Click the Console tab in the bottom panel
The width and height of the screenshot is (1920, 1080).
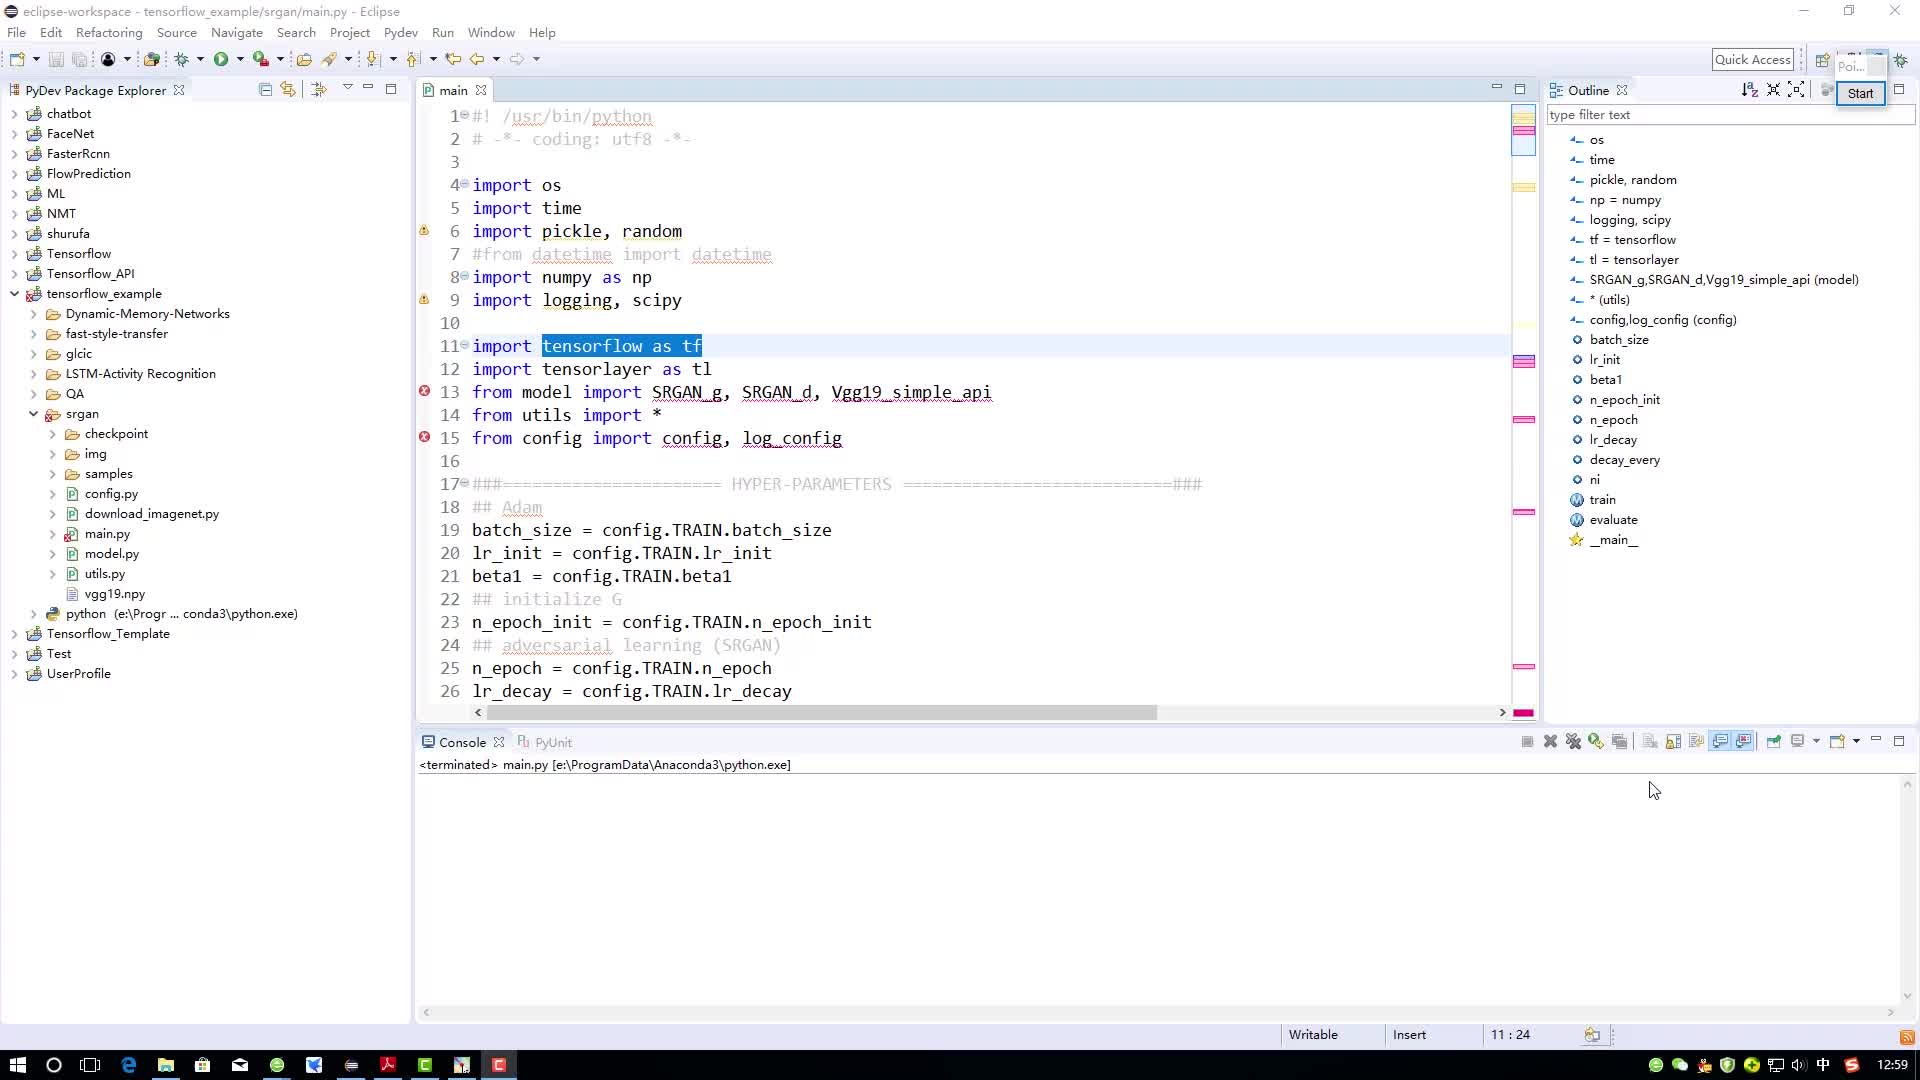[x=462, y=741]
